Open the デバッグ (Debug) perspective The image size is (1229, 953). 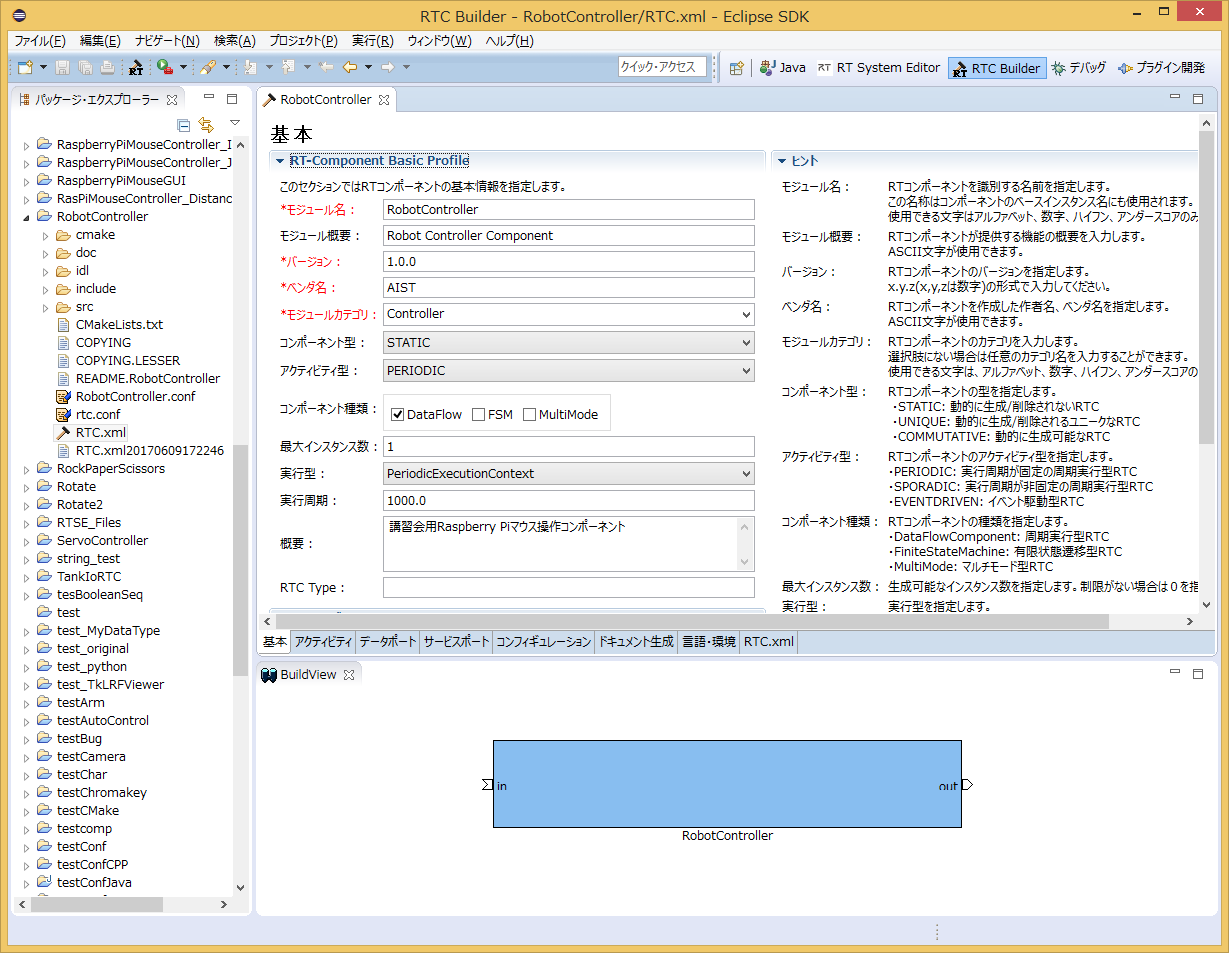click(x=1078, y=68)
